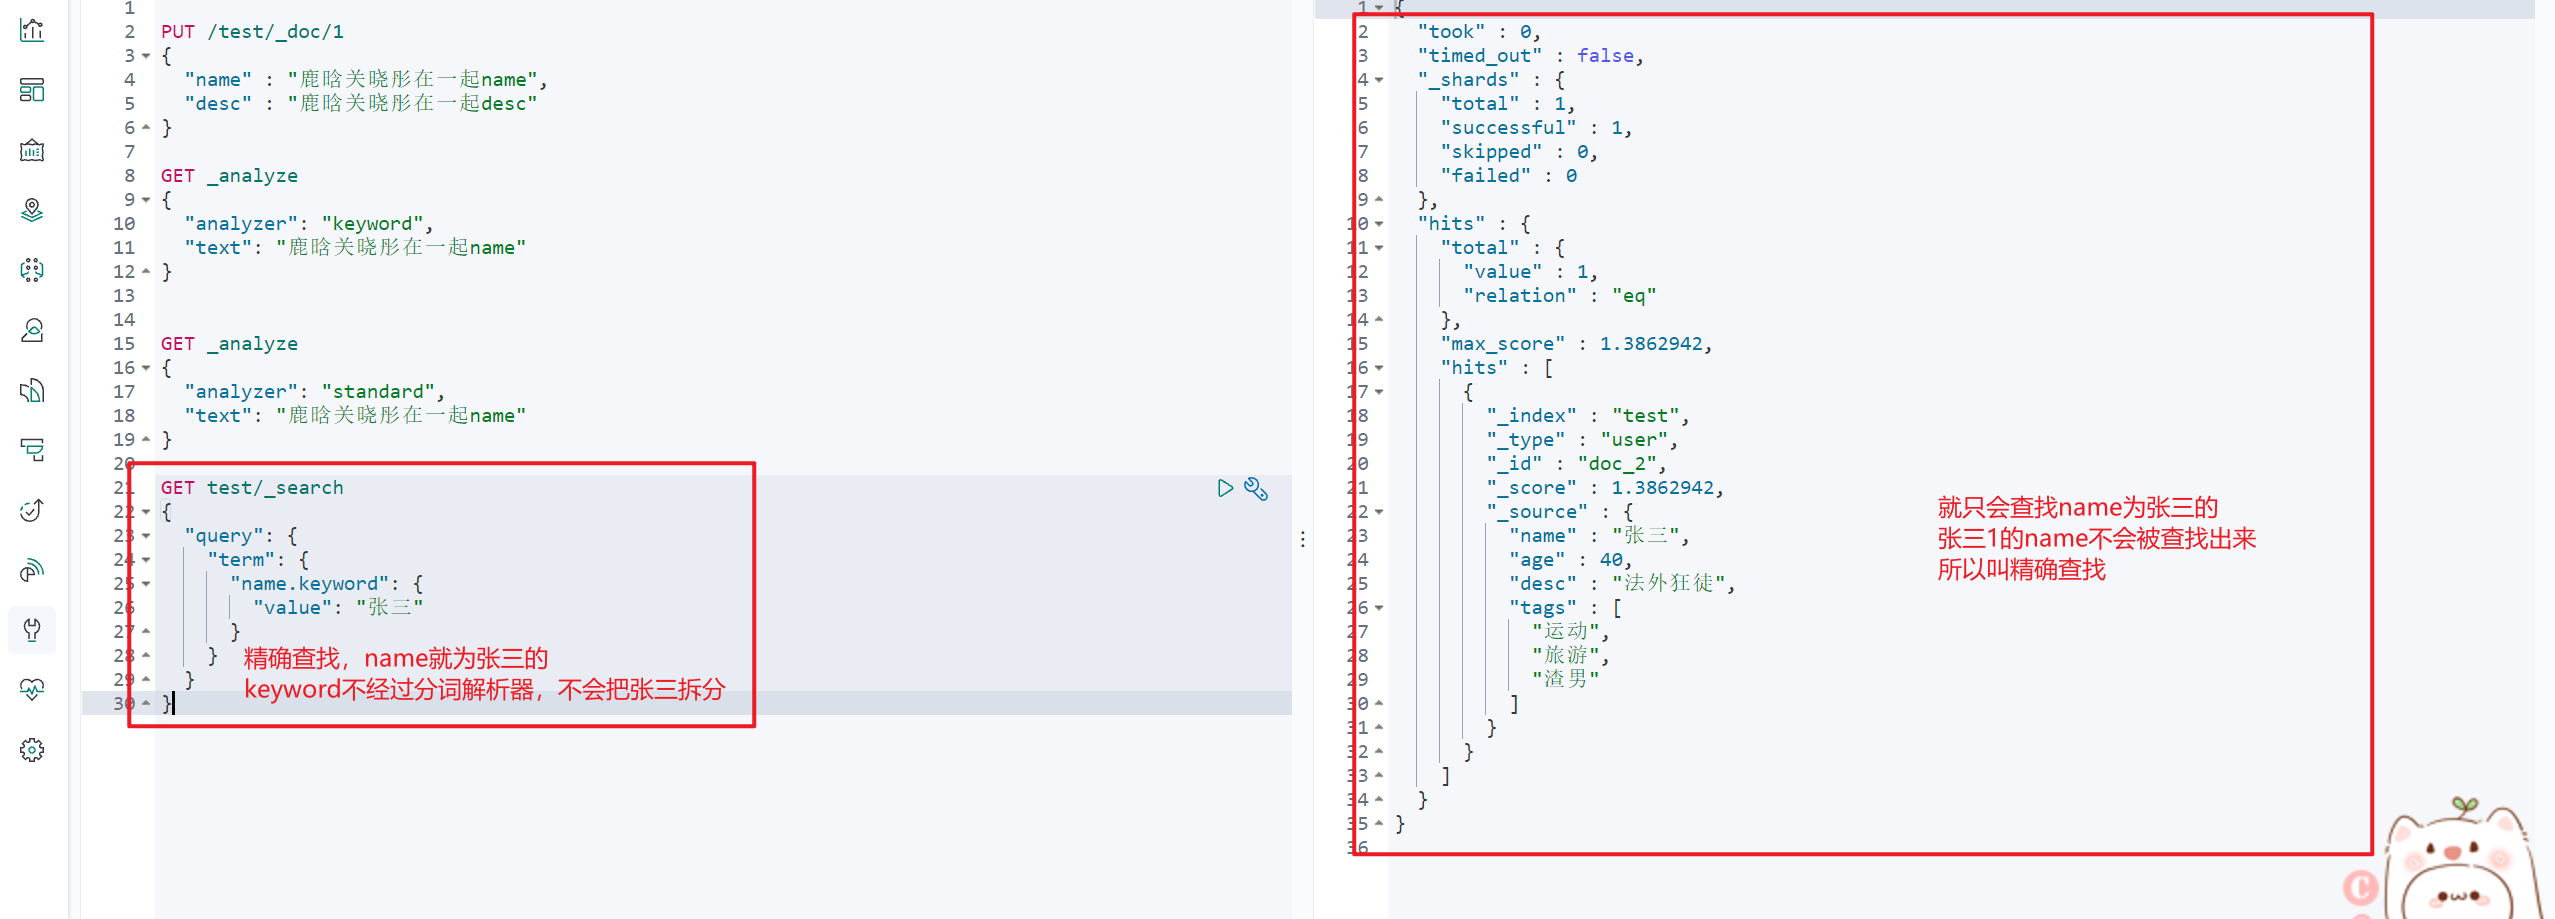Click "successful" : 1 in response
2555x919 pixels.
(x=1536, y=128)
